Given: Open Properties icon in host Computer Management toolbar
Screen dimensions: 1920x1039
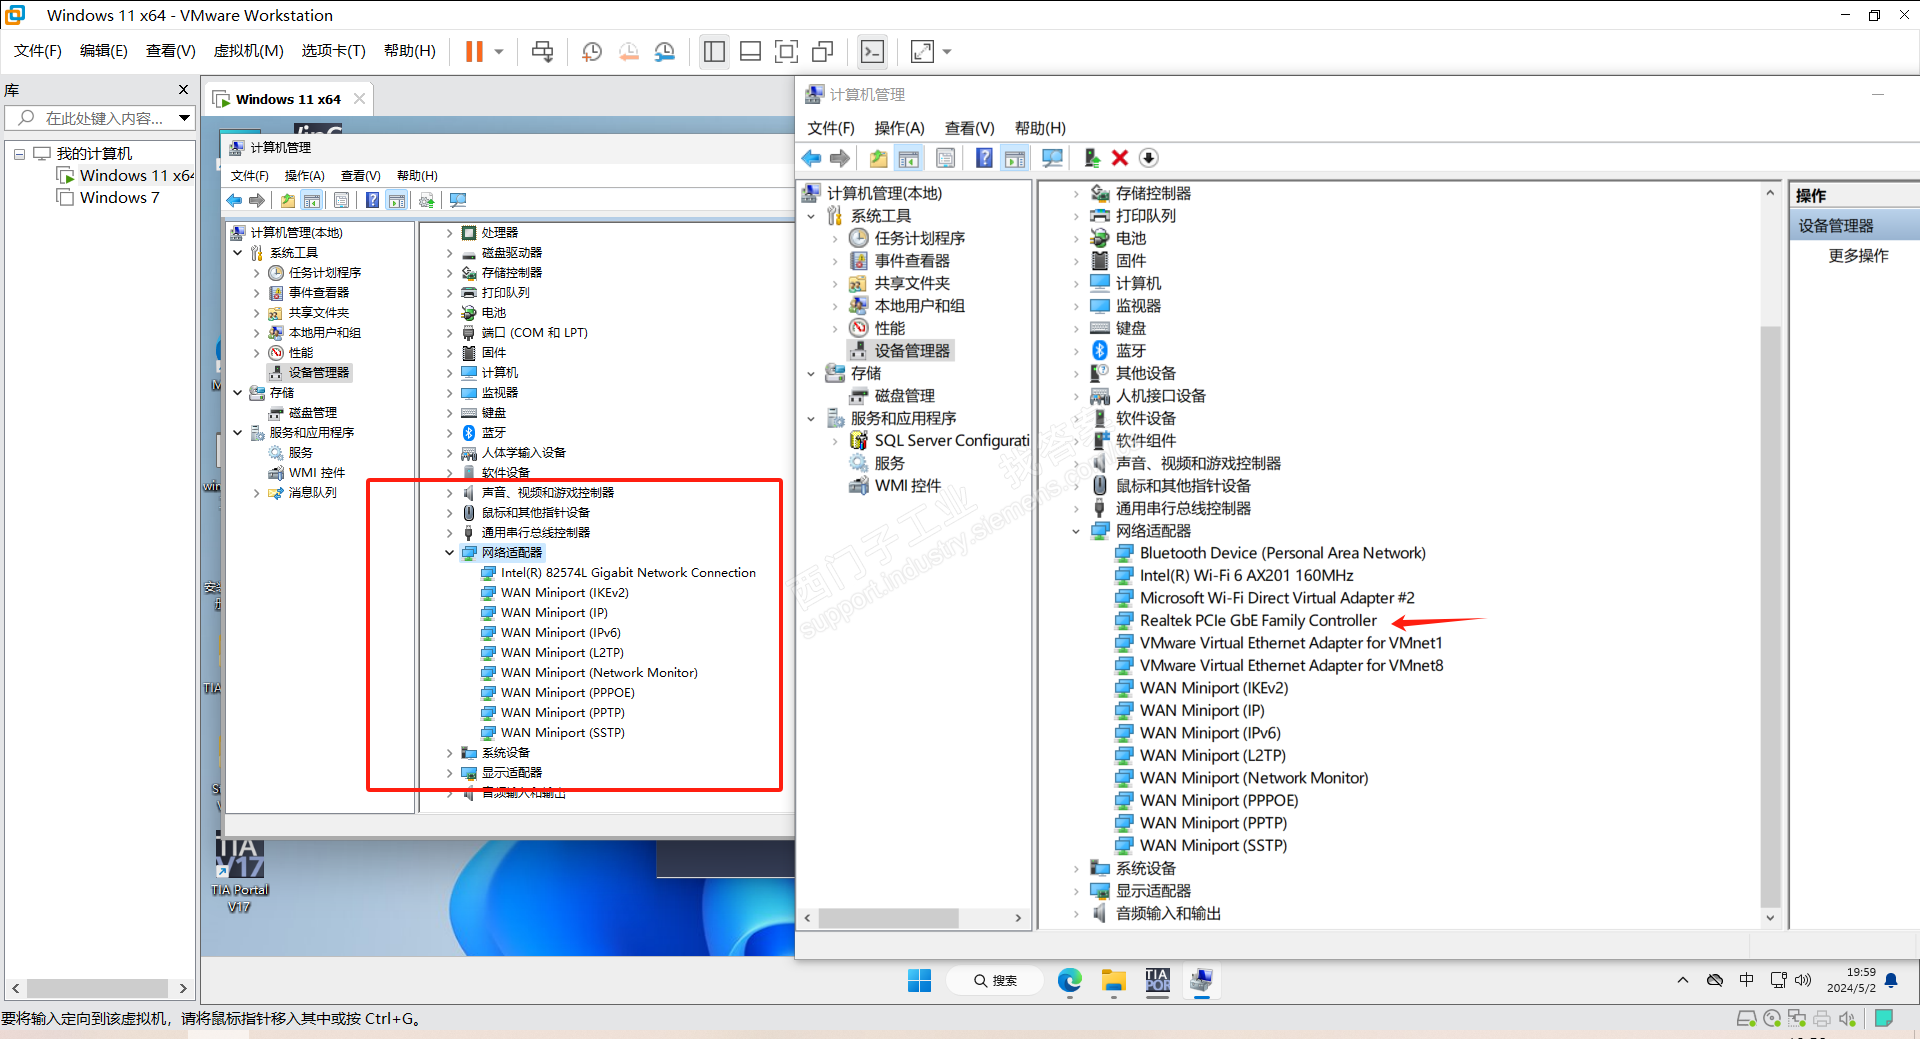Looking at the screenshot, I should 945,158.
